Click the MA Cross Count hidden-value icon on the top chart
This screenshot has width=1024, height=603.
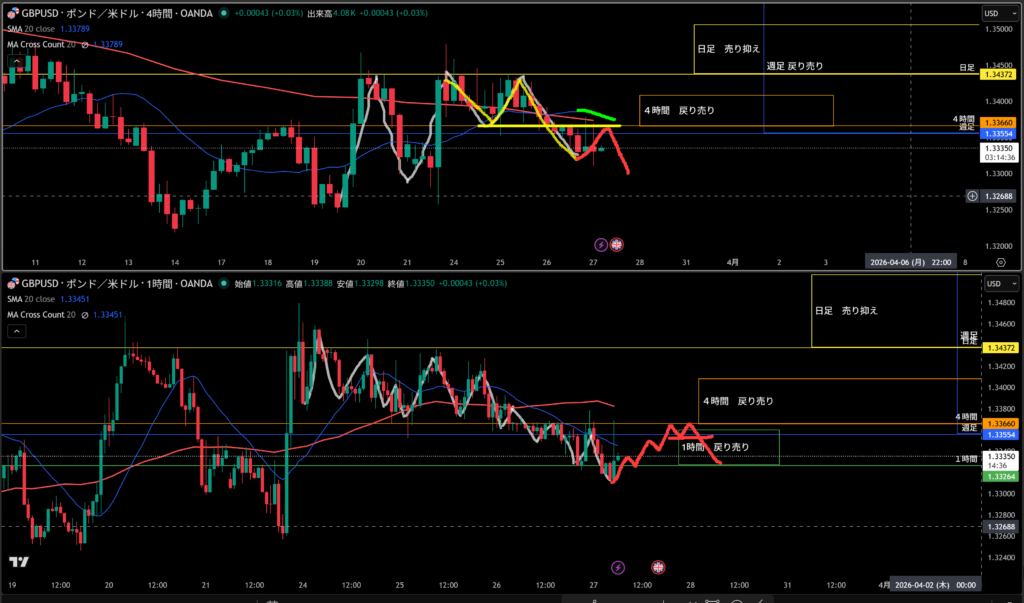[85, 45]
